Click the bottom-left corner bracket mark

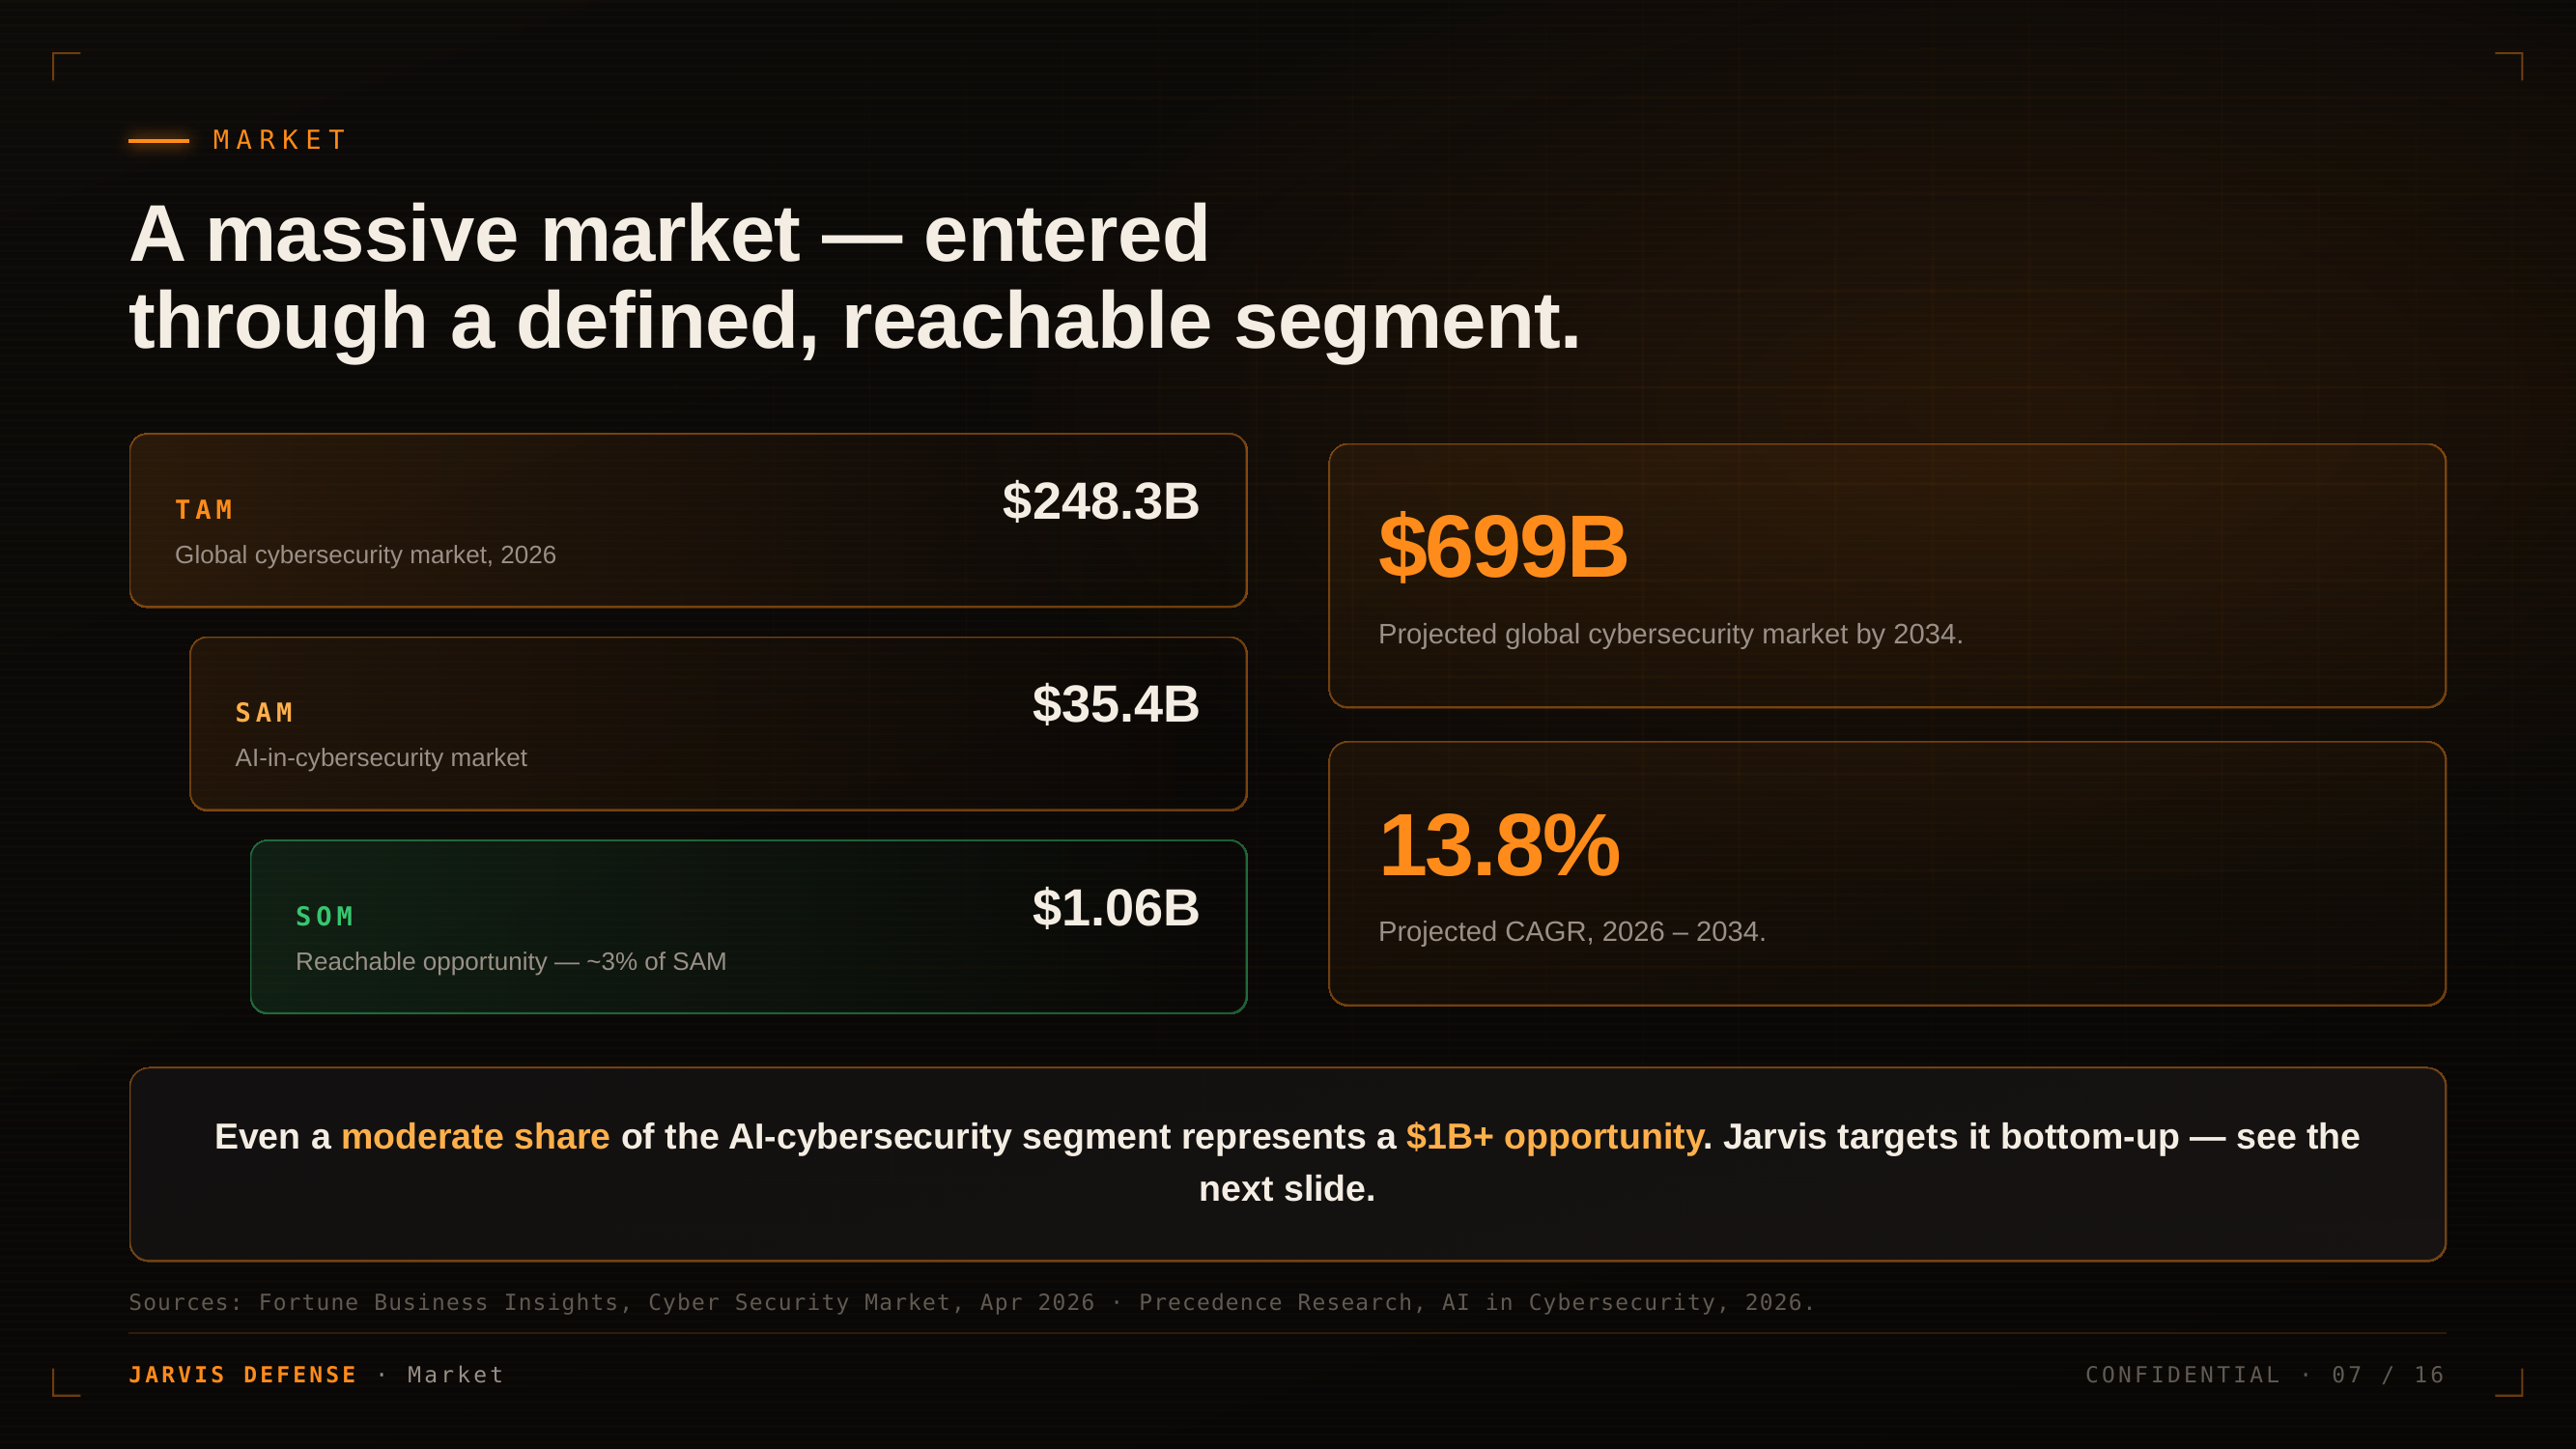[x=66, y=1382]
